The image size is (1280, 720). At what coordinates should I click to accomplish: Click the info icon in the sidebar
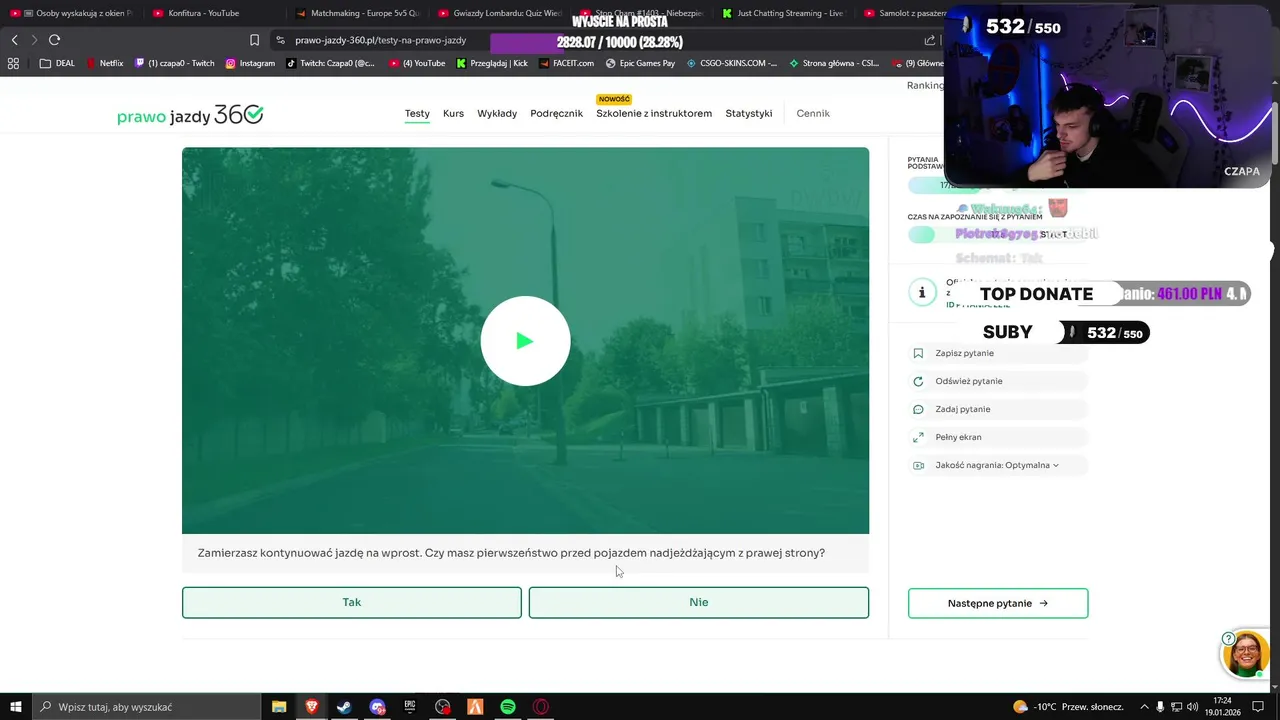[x=921, y=292]
